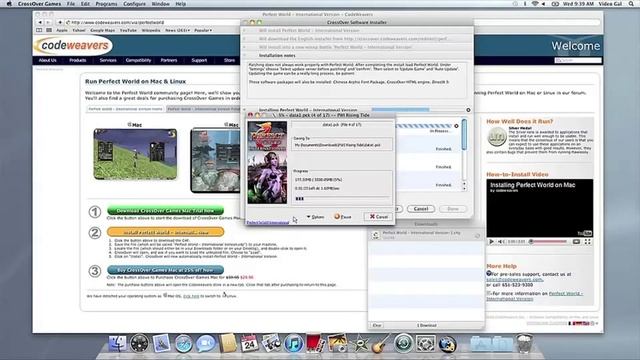The width and height of the screenshot is (640, 360).
Task: Click Buy CrossOver Games Mac button
Action: point(165,270)
